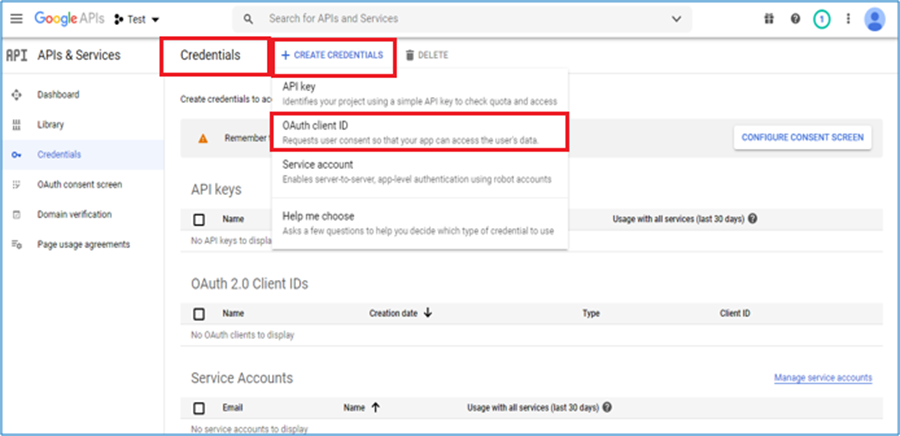Click the Library icon in sidebar
900x436 pixels.
pyautogui.click(x=16, y=125)
